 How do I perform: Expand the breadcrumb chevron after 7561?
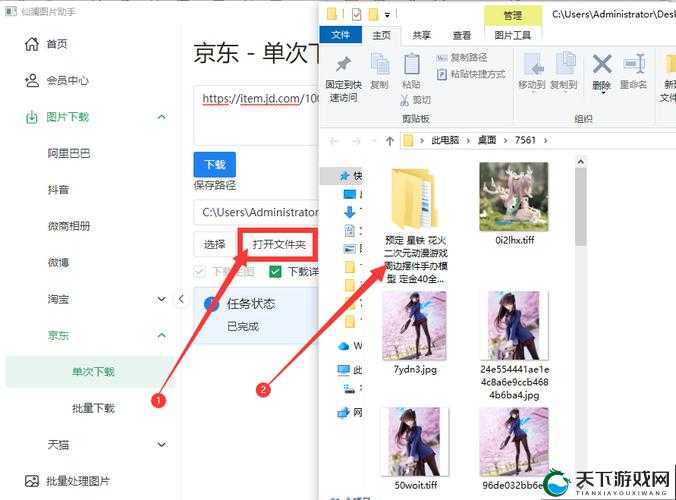[x=546, y=141]
